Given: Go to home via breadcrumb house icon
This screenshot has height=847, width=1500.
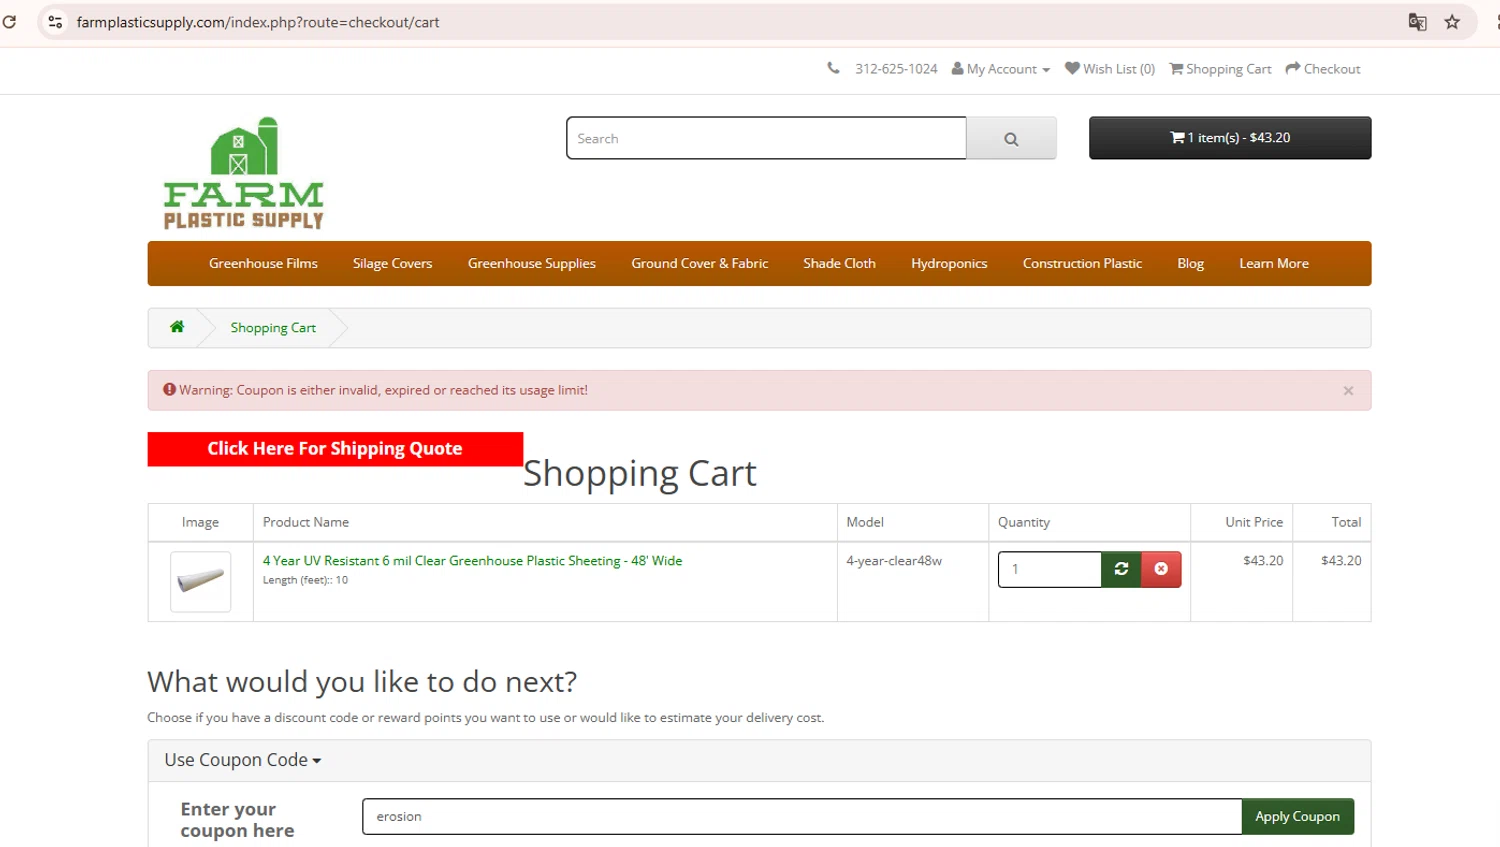Looking at the screenshot, I should coord(177,327).
